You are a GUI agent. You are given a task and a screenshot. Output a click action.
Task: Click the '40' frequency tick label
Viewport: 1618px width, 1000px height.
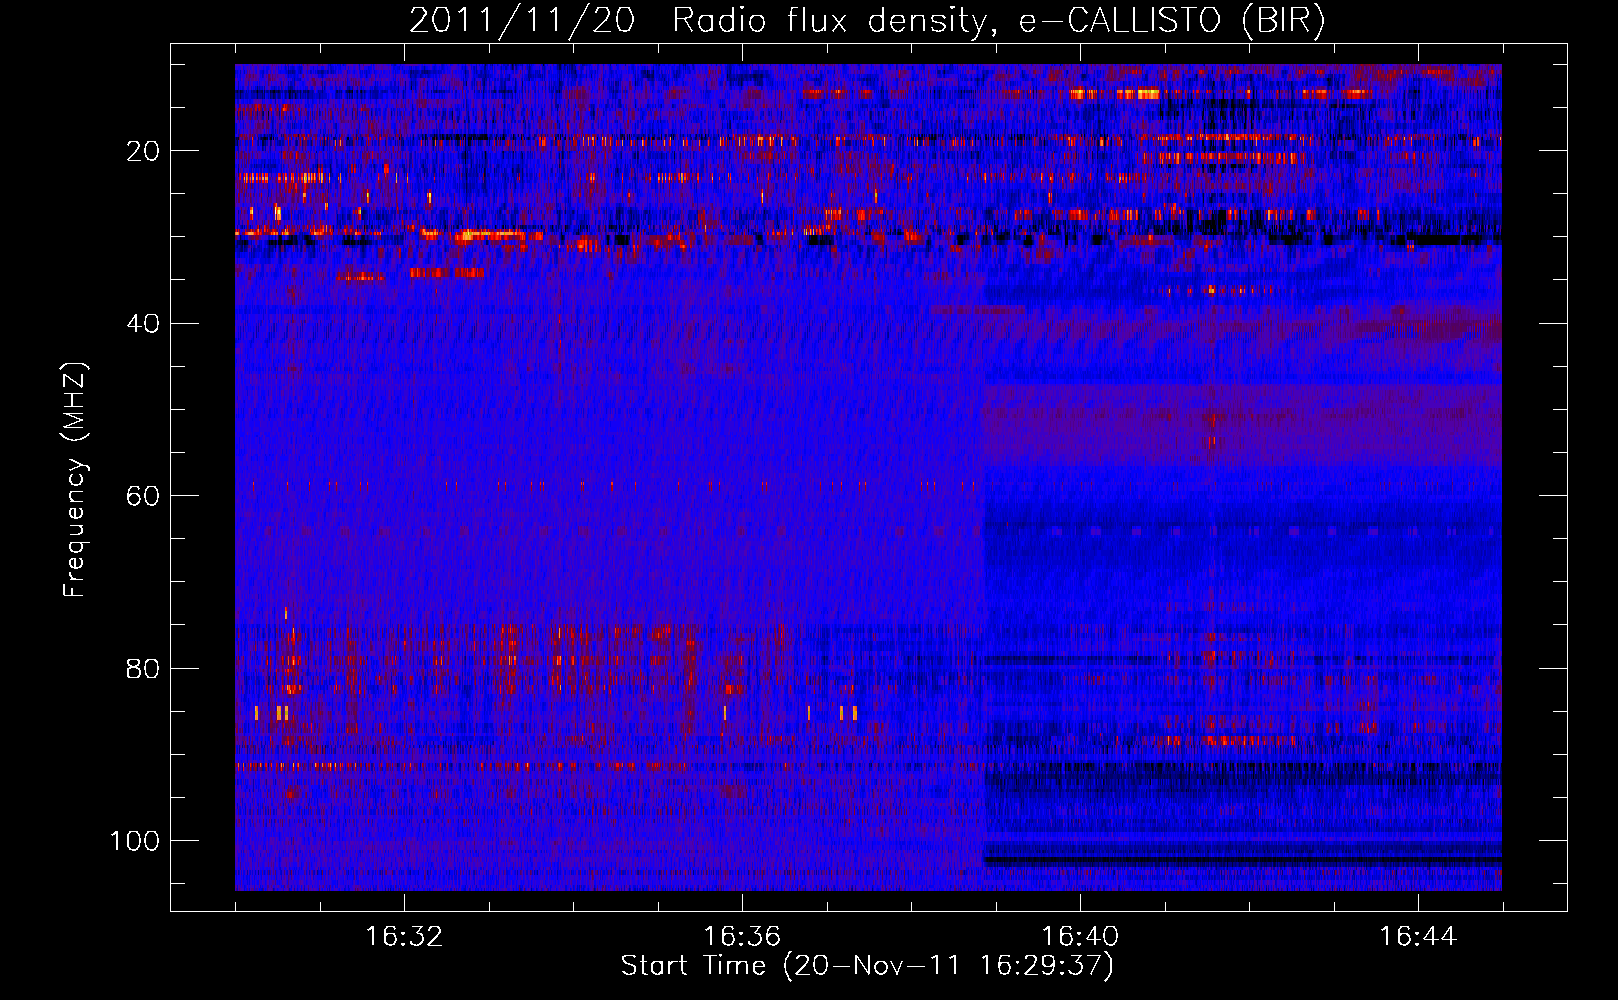tap(143, 324)
